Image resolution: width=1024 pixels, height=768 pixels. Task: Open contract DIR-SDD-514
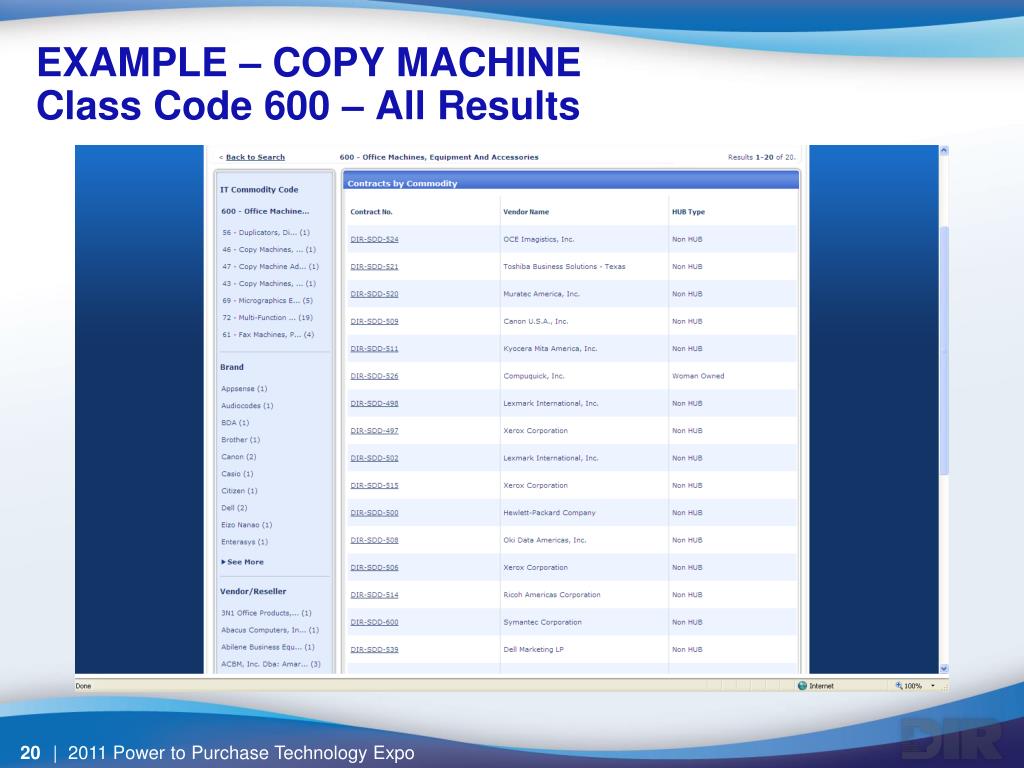(374, 596)
